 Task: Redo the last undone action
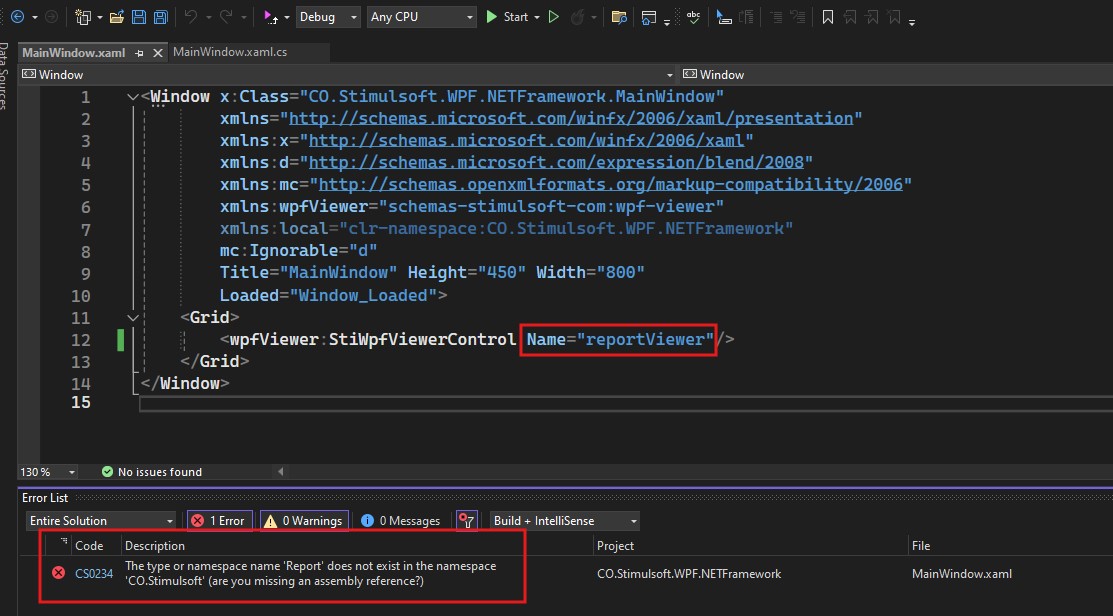tap(226, 16)
